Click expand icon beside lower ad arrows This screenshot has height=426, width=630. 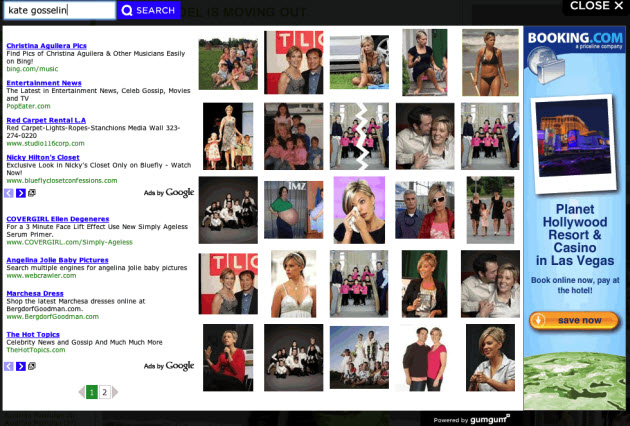32,366
